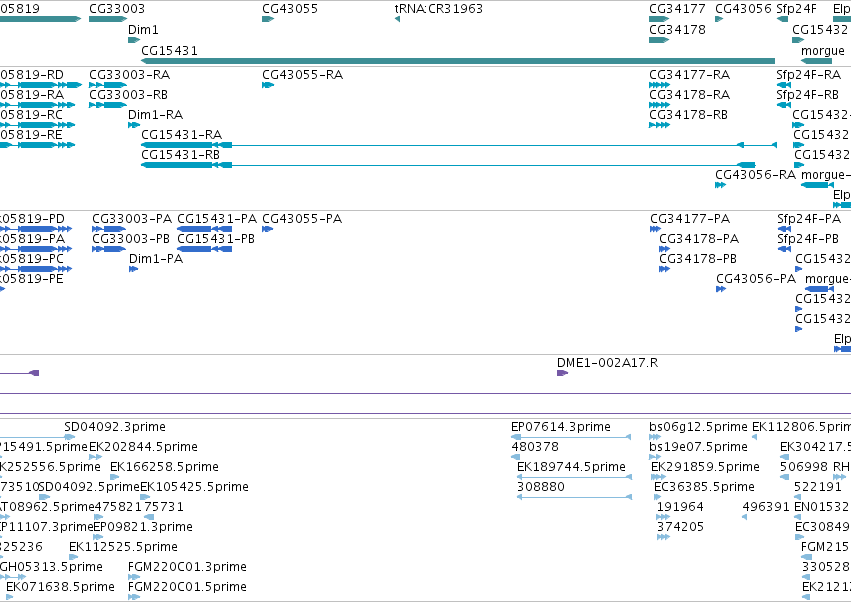Click transcript Sfp24F-RB
The image size is (851, 602).
point(807,94)
